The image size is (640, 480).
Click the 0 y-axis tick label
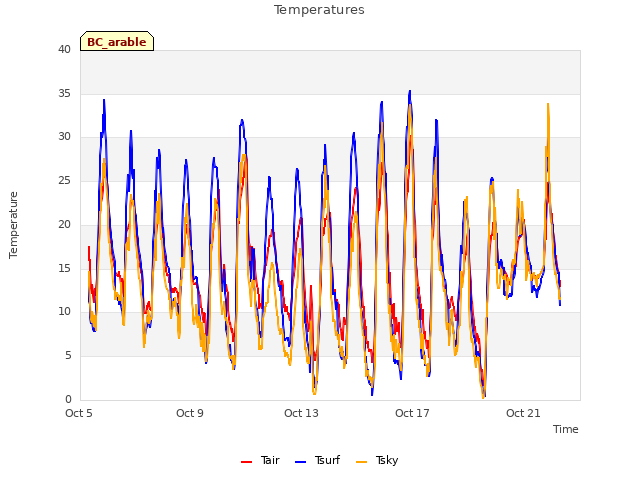[x=68, y=399]
